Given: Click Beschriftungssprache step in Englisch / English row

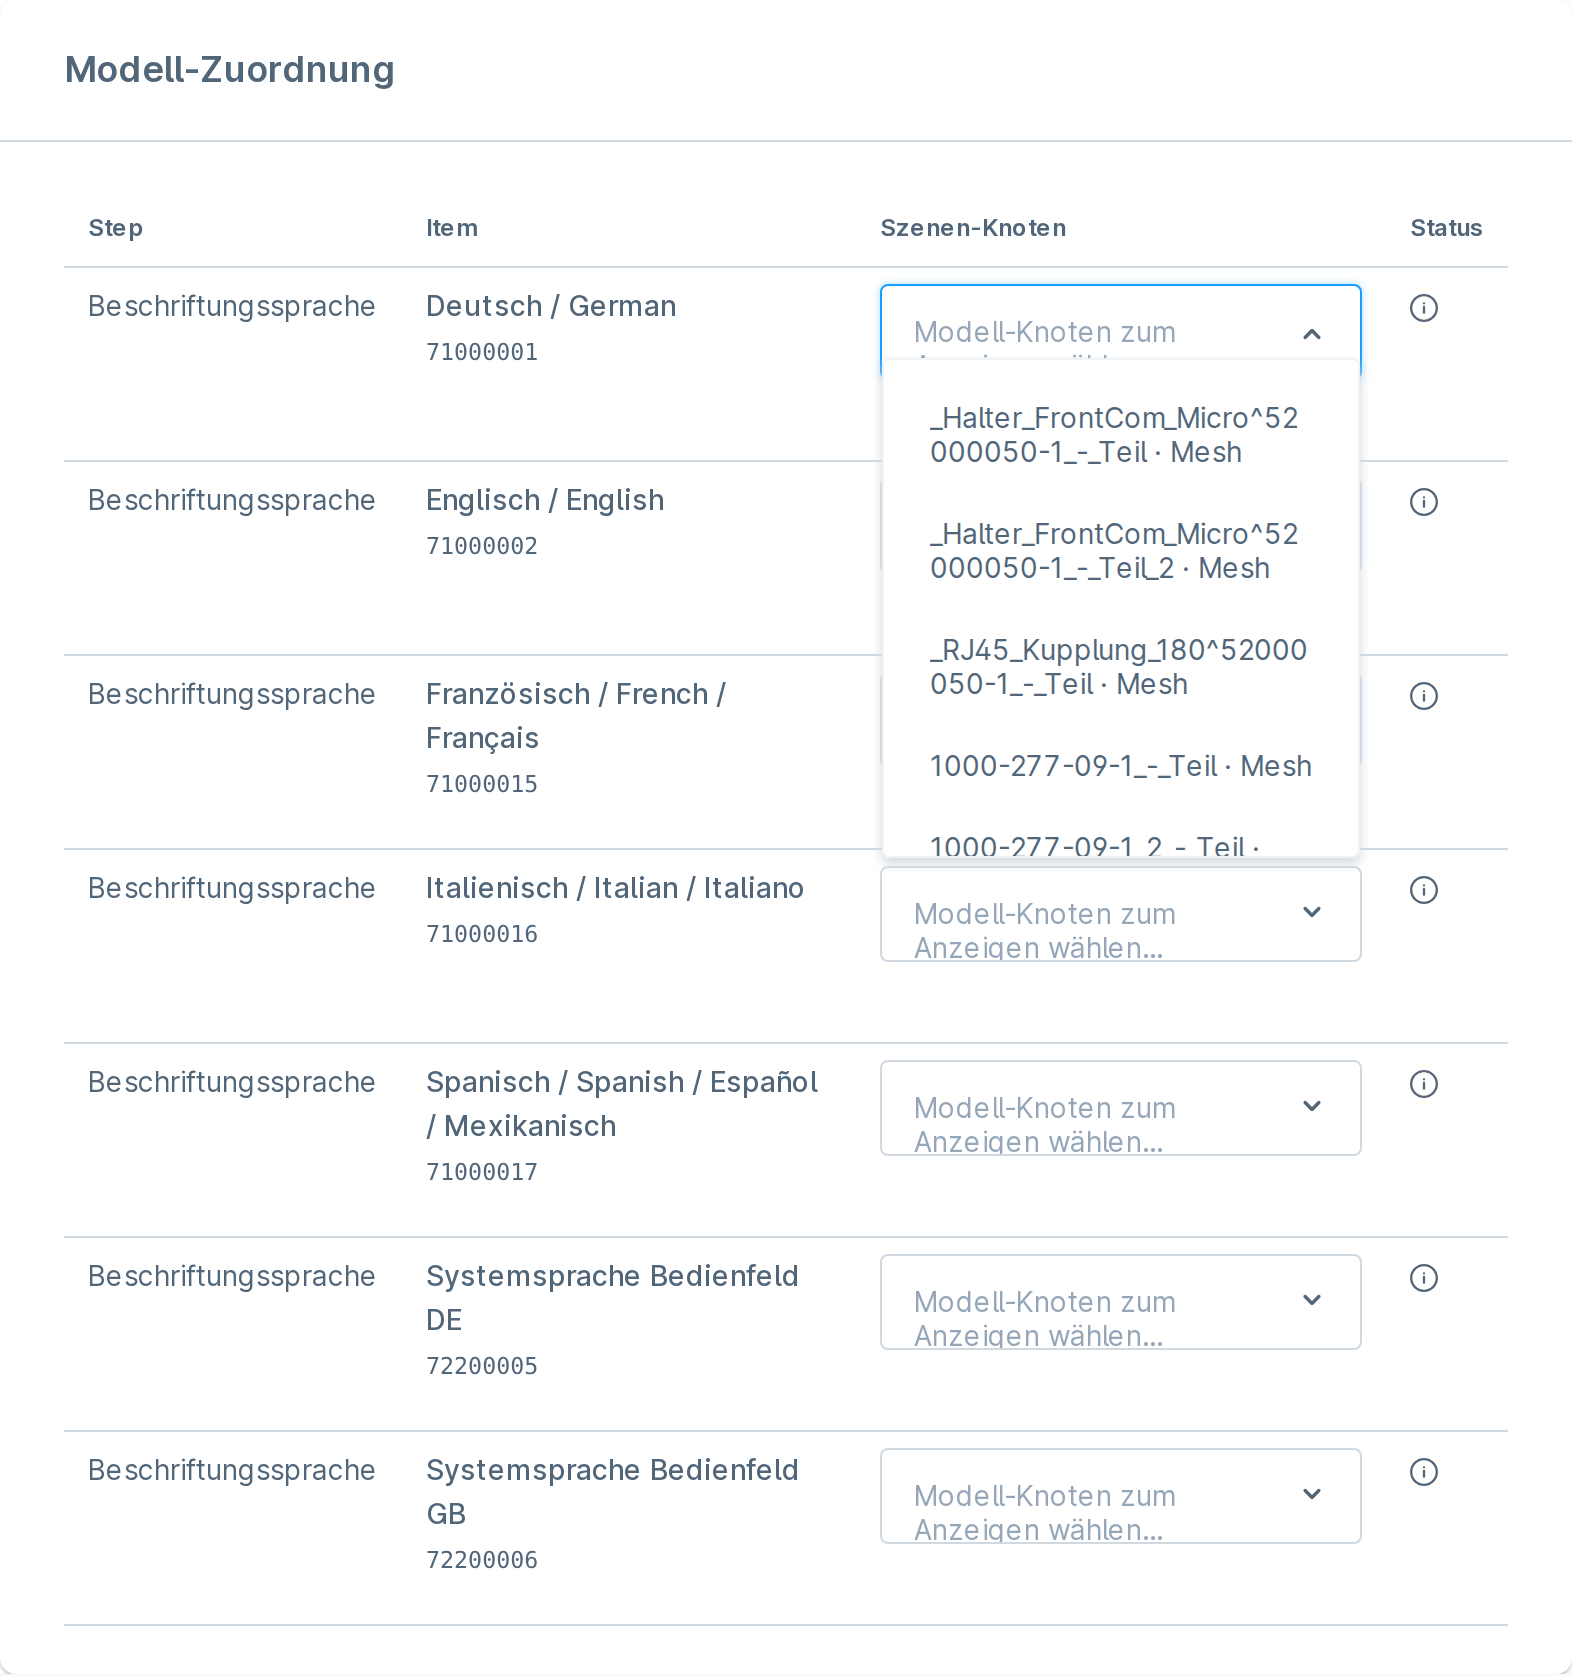Looking at the screenshot, I should [232, 500].
